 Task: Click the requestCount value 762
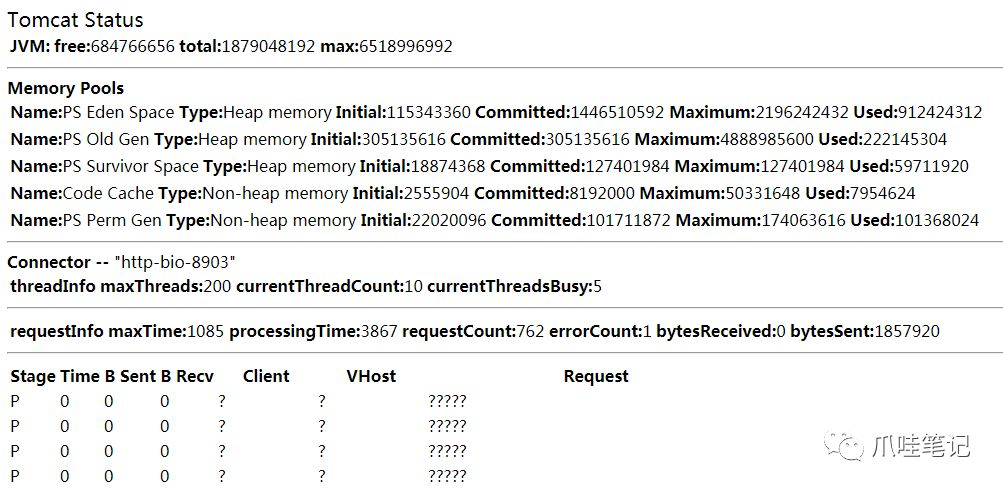tap(530, 331)
